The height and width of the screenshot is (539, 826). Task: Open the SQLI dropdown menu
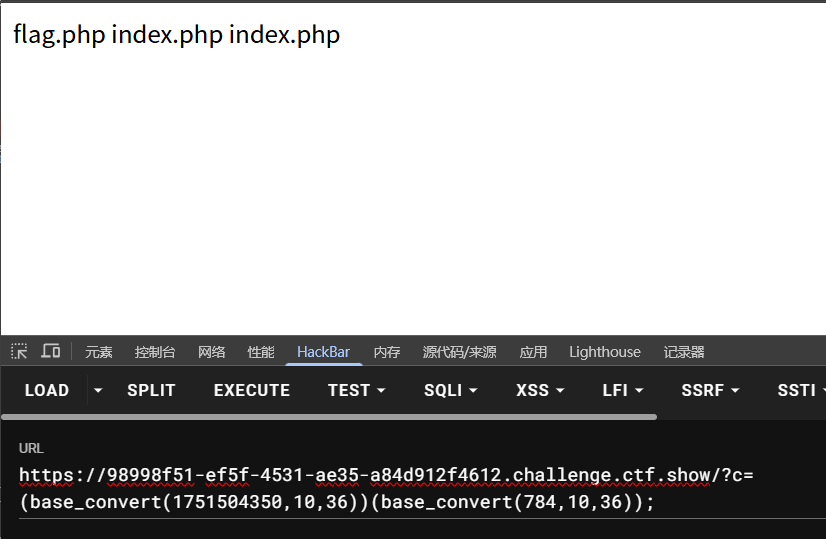pyautogui.click(x=450, y=390)
